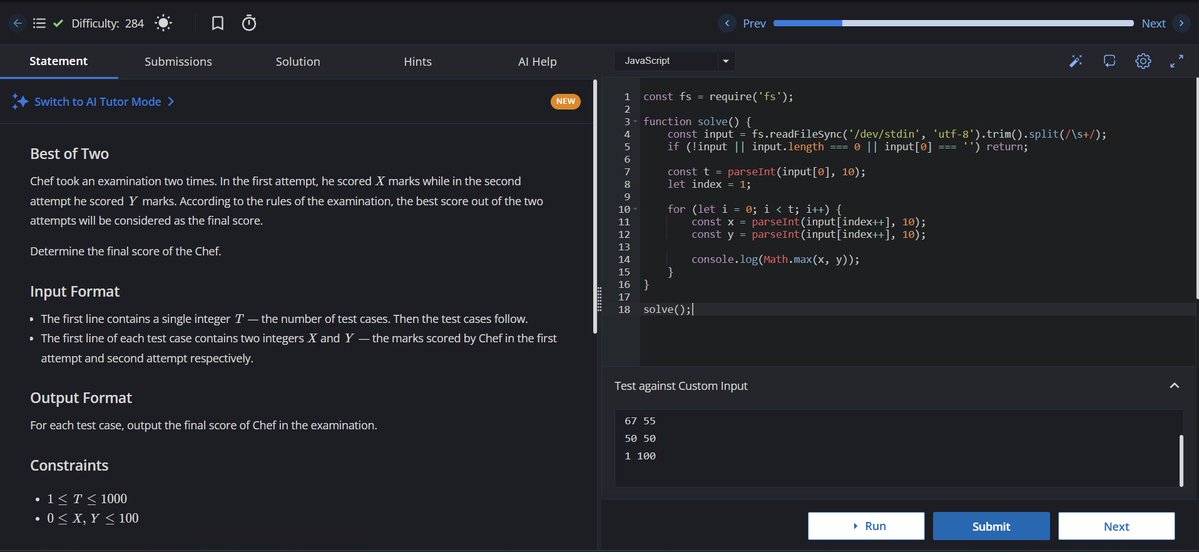Viewport: 1199px width, 552px height.
Task: Click the Next chevron icon at top
Action: point(1181,24)
